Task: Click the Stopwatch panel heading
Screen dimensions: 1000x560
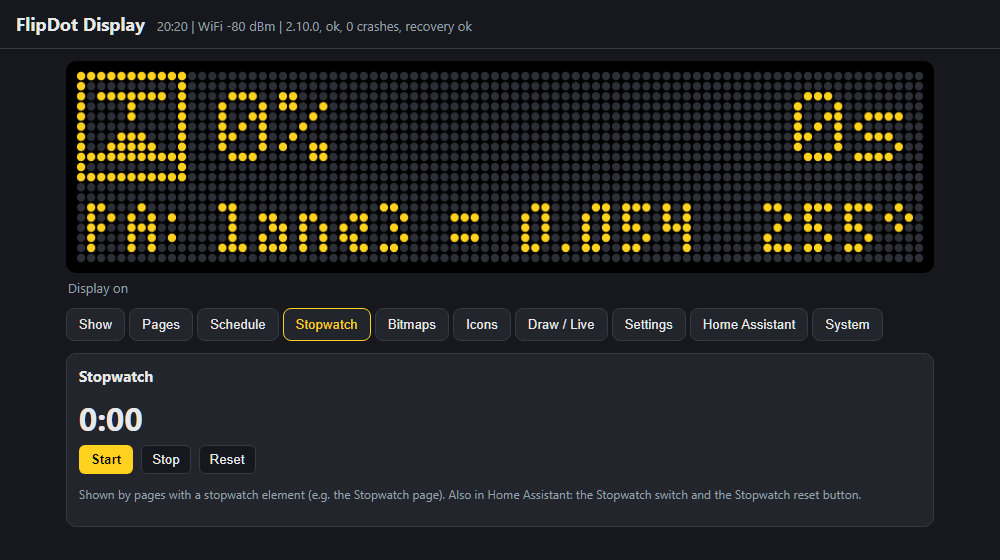Action: 116,377
